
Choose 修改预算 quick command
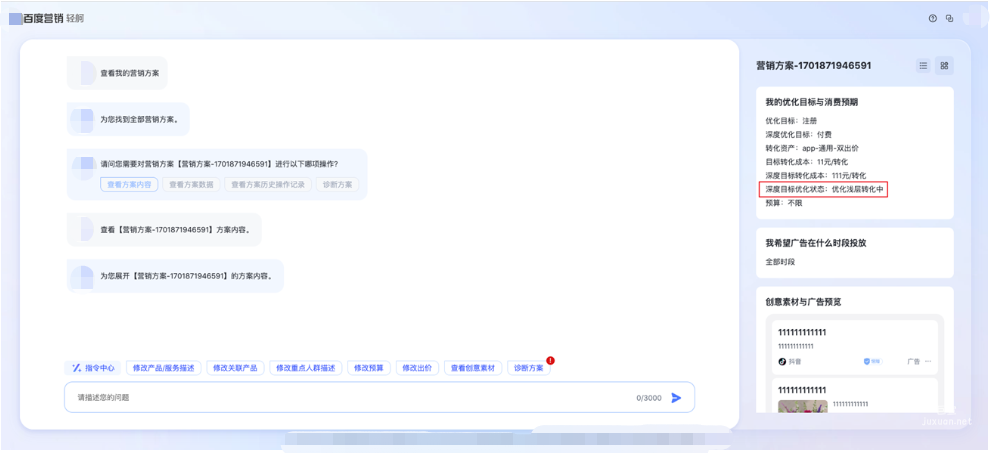pyautogui.click(x=368, y=368)
